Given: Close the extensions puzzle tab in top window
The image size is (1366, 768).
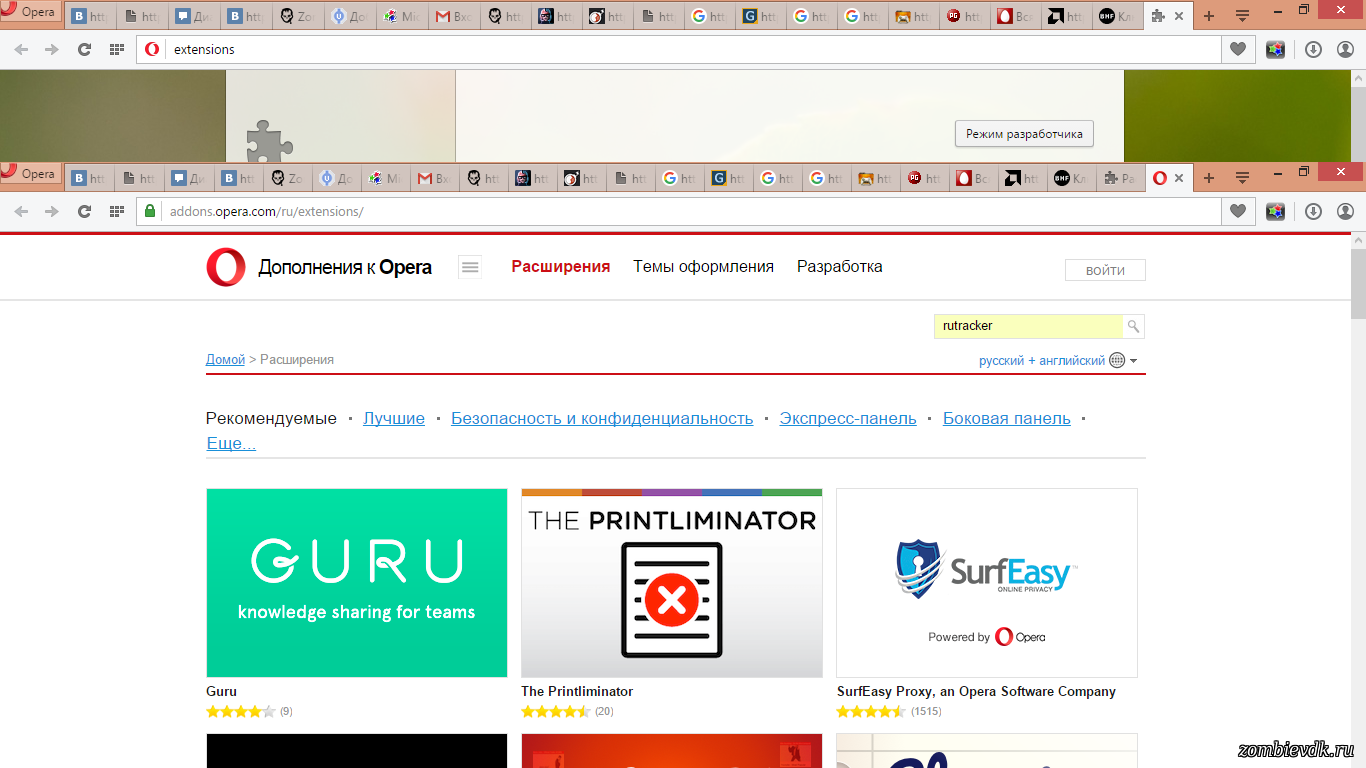Looking at the screenshot, I should tap(1179, 17).
